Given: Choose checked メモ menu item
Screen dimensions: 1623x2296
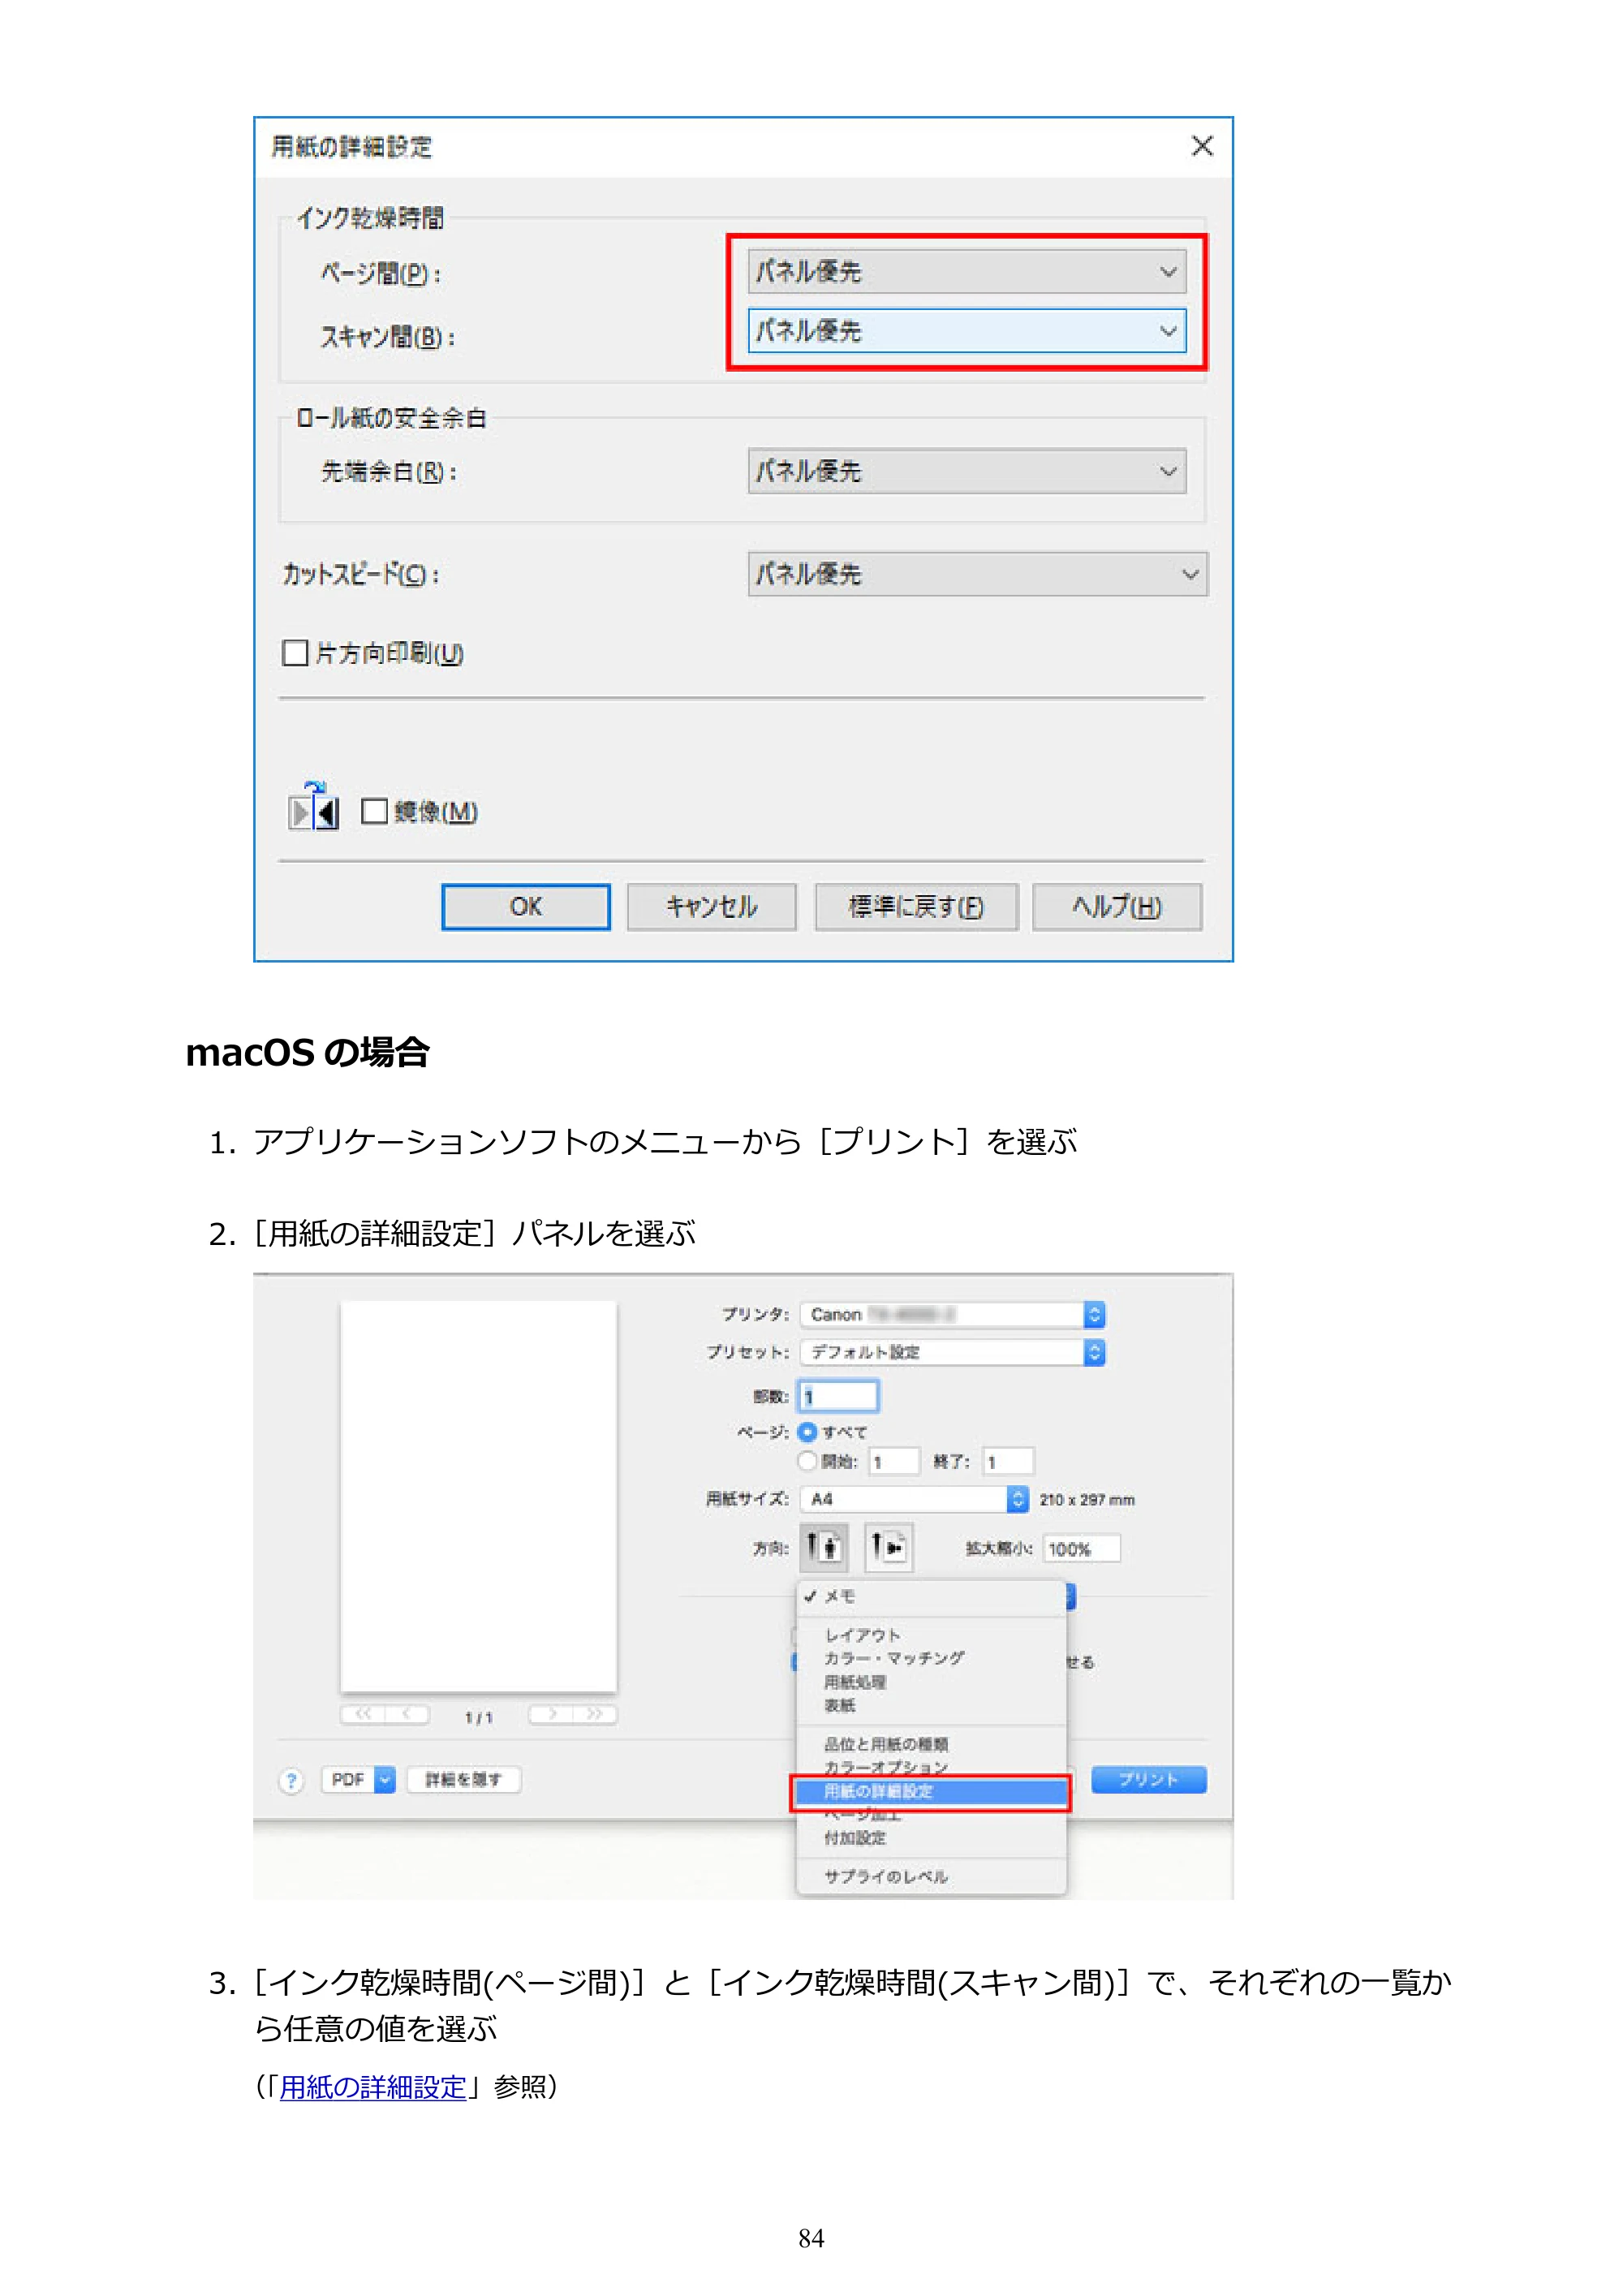Looking at the screenshot, I should (x=931, y=1597).
